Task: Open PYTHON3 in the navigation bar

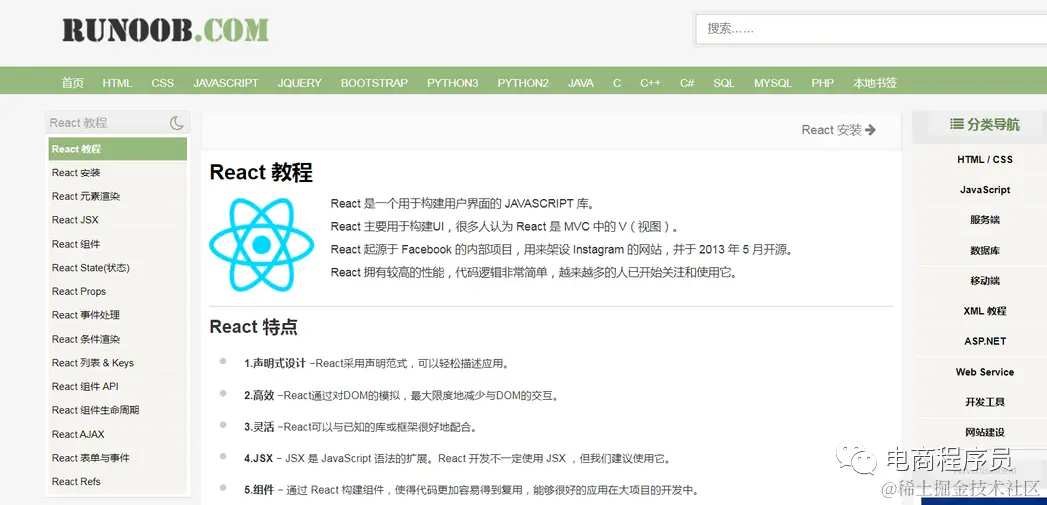Action: pos(453,83)
